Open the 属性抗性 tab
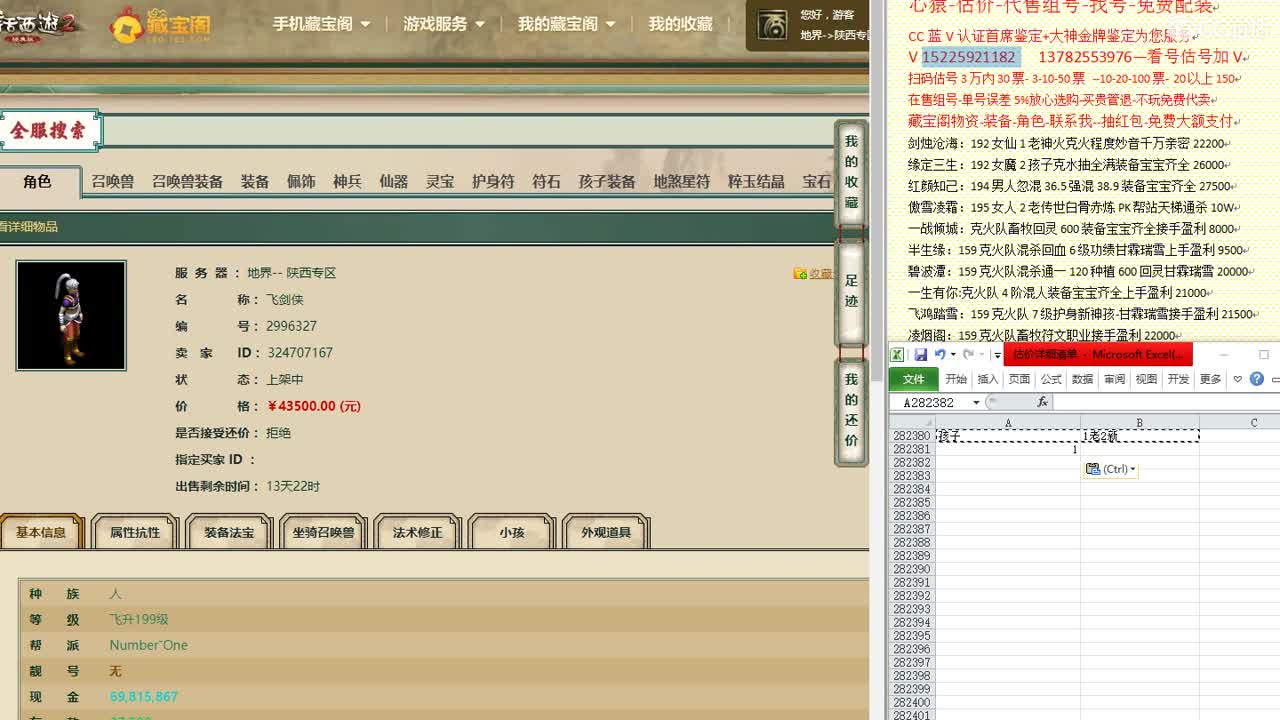 tap(135, 533)
